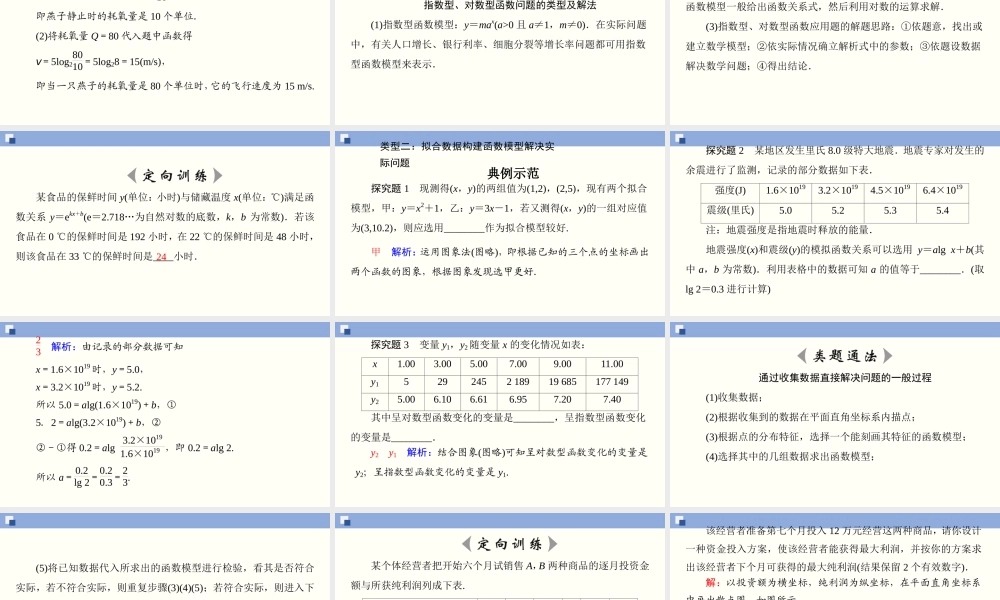Click the corner marker icon on the bottom 定向训练 slide
The image size is (1000, 600).
click(345, 521)
